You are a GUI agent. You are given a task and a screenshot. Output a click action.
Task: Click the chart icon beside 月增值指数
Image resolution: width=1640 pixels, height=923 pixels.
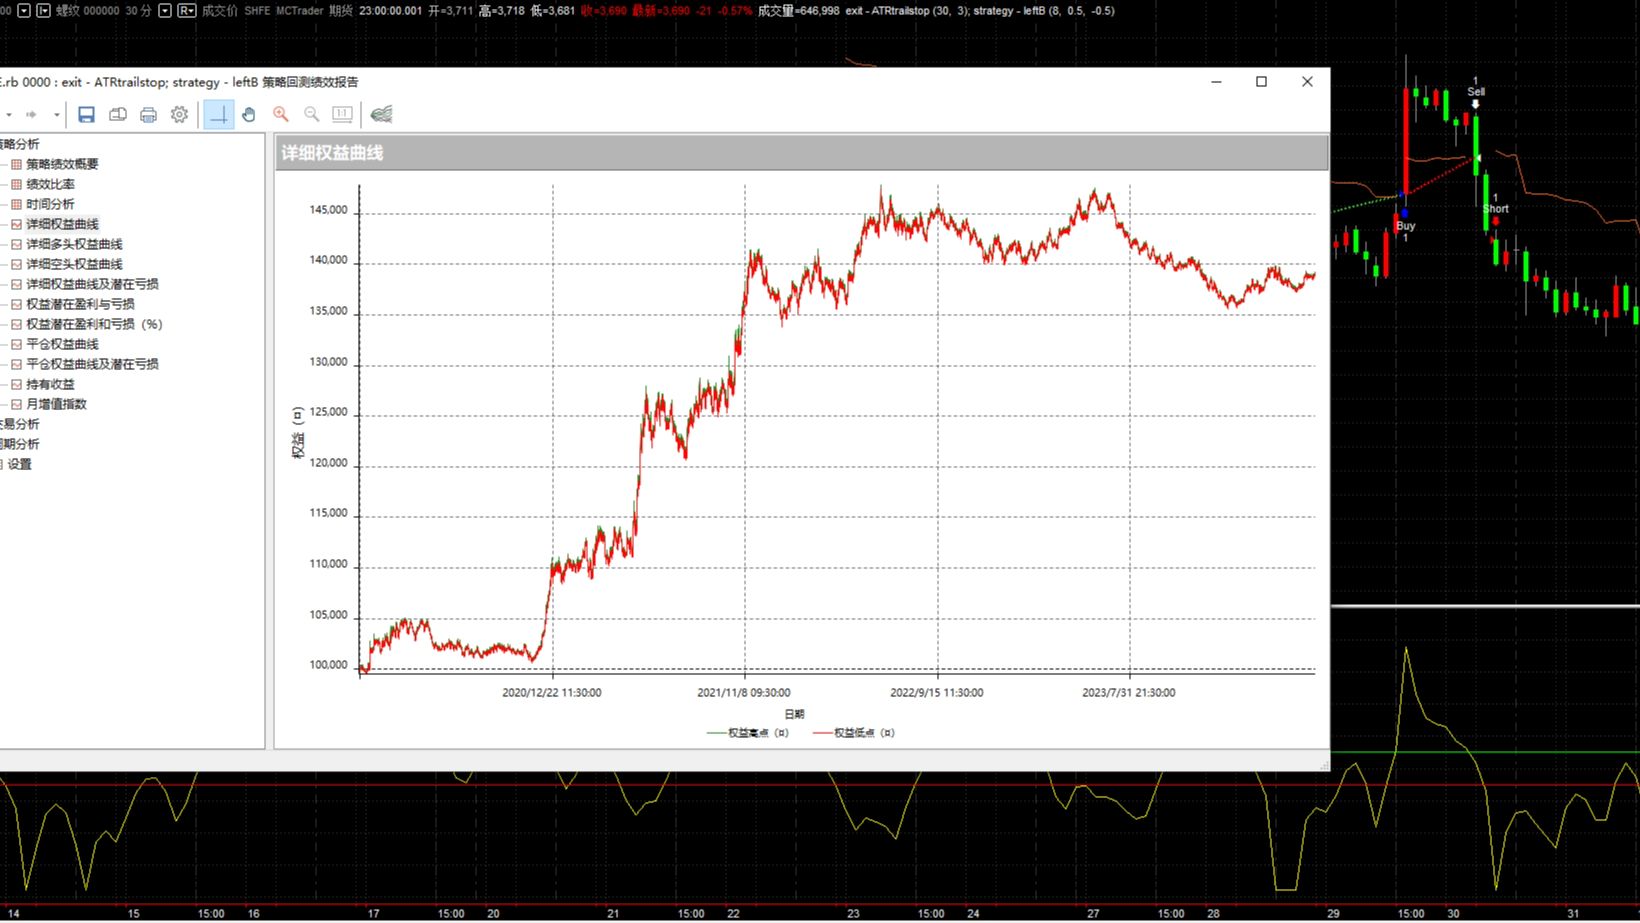(16, 404)
